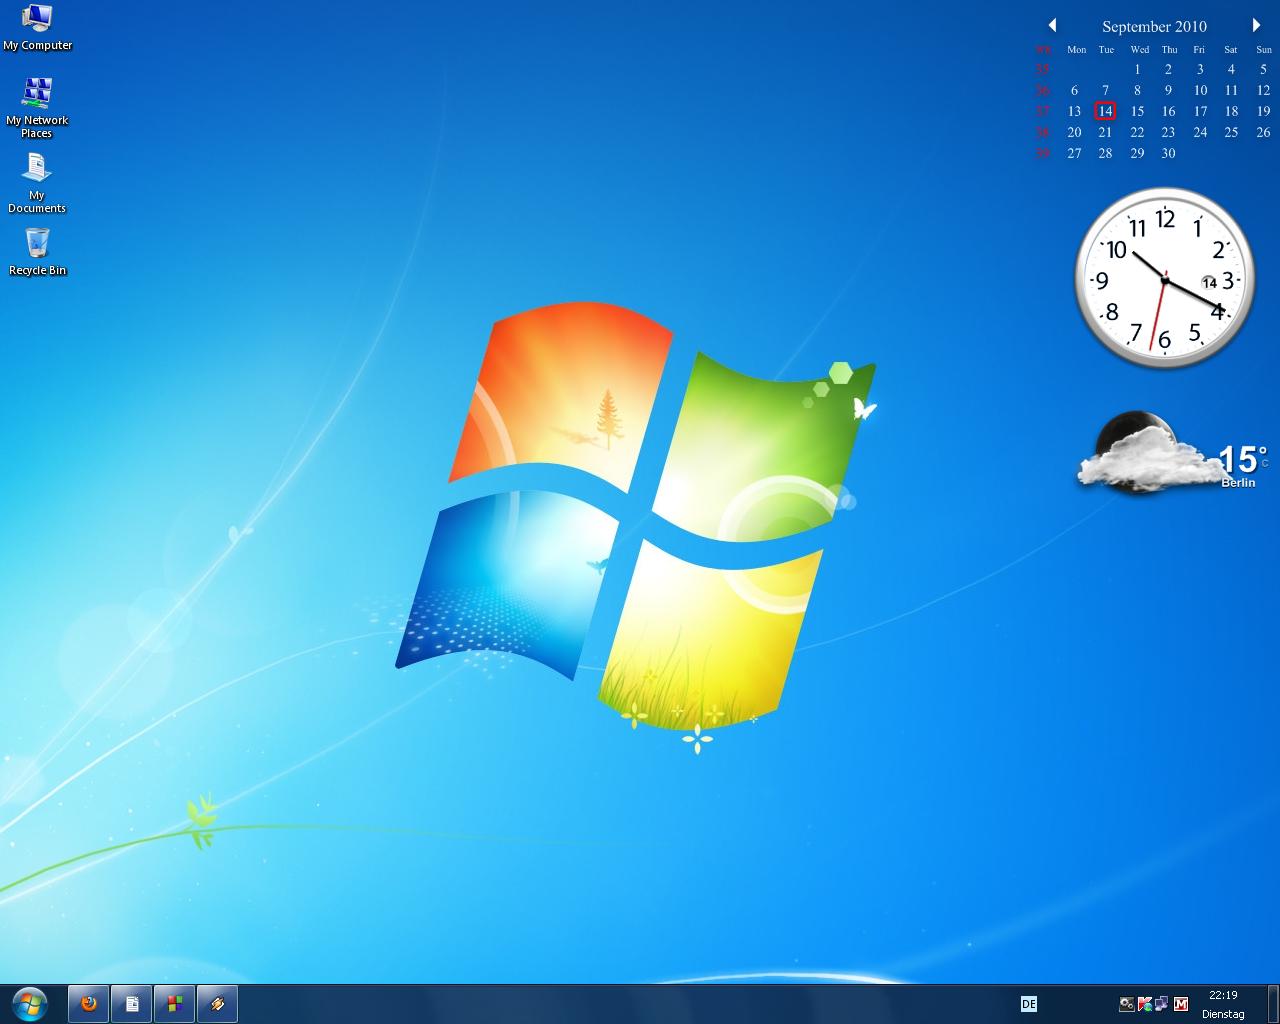Select date 20 in the calendar
The image size is (1280, 1024).
(x=1074, y=132)
